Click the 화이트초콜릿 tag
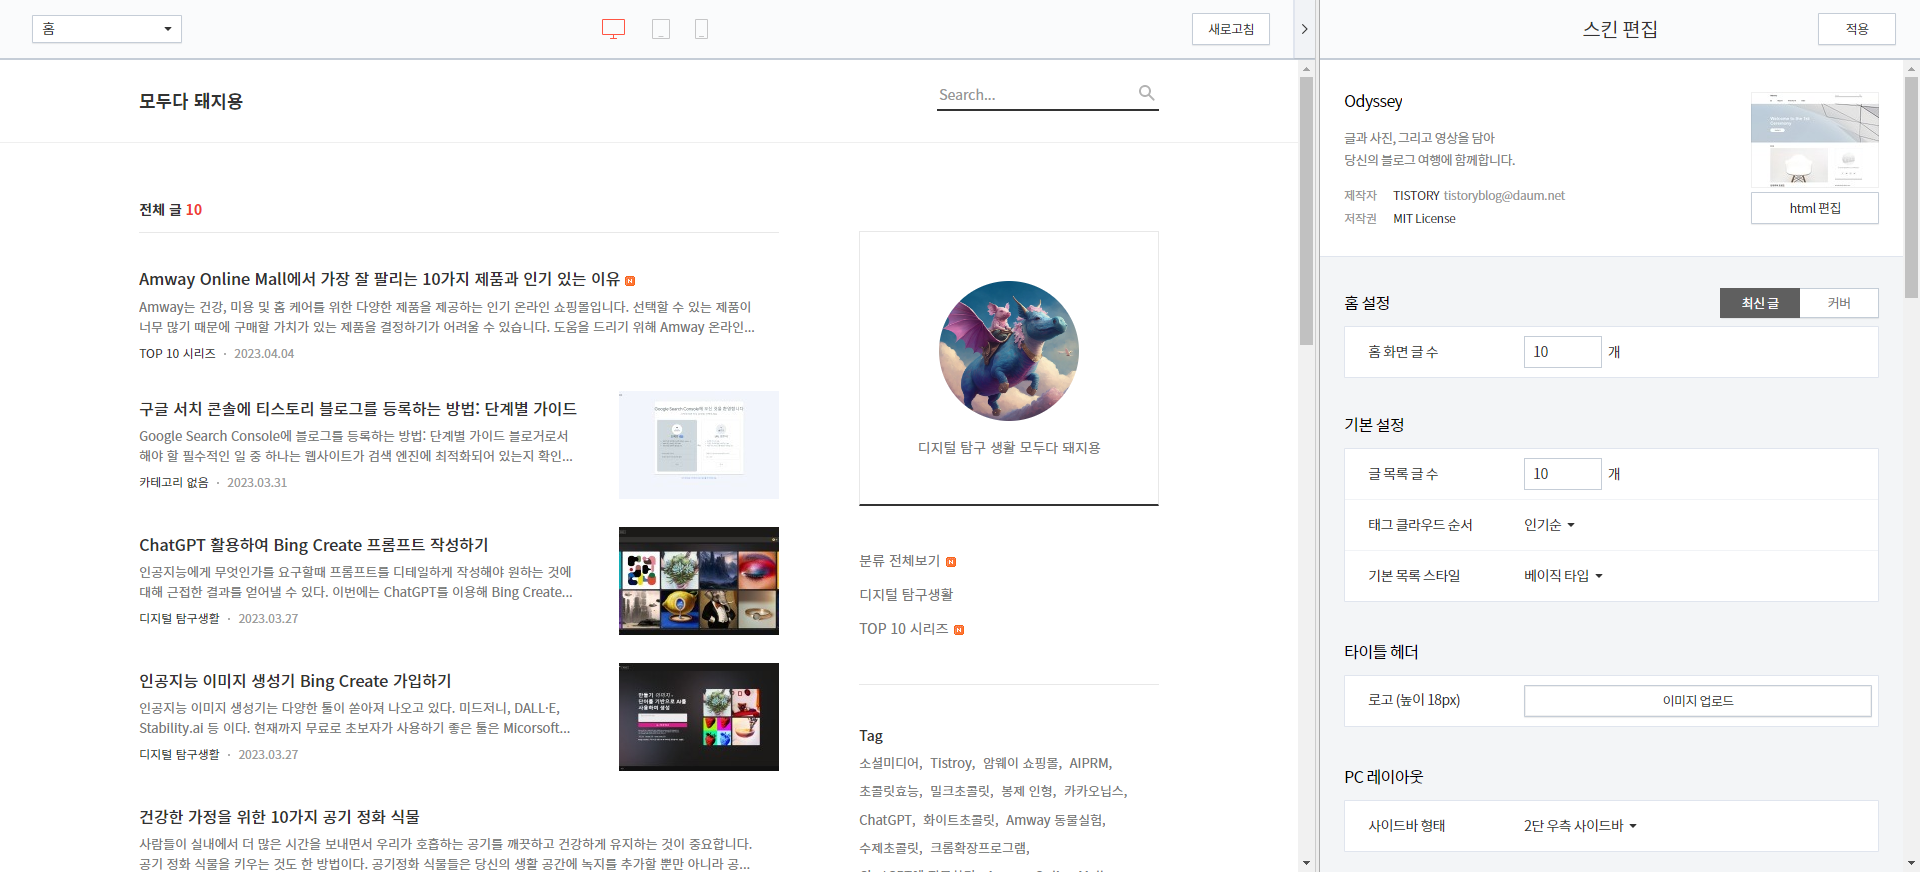 [x=958, y=820]
